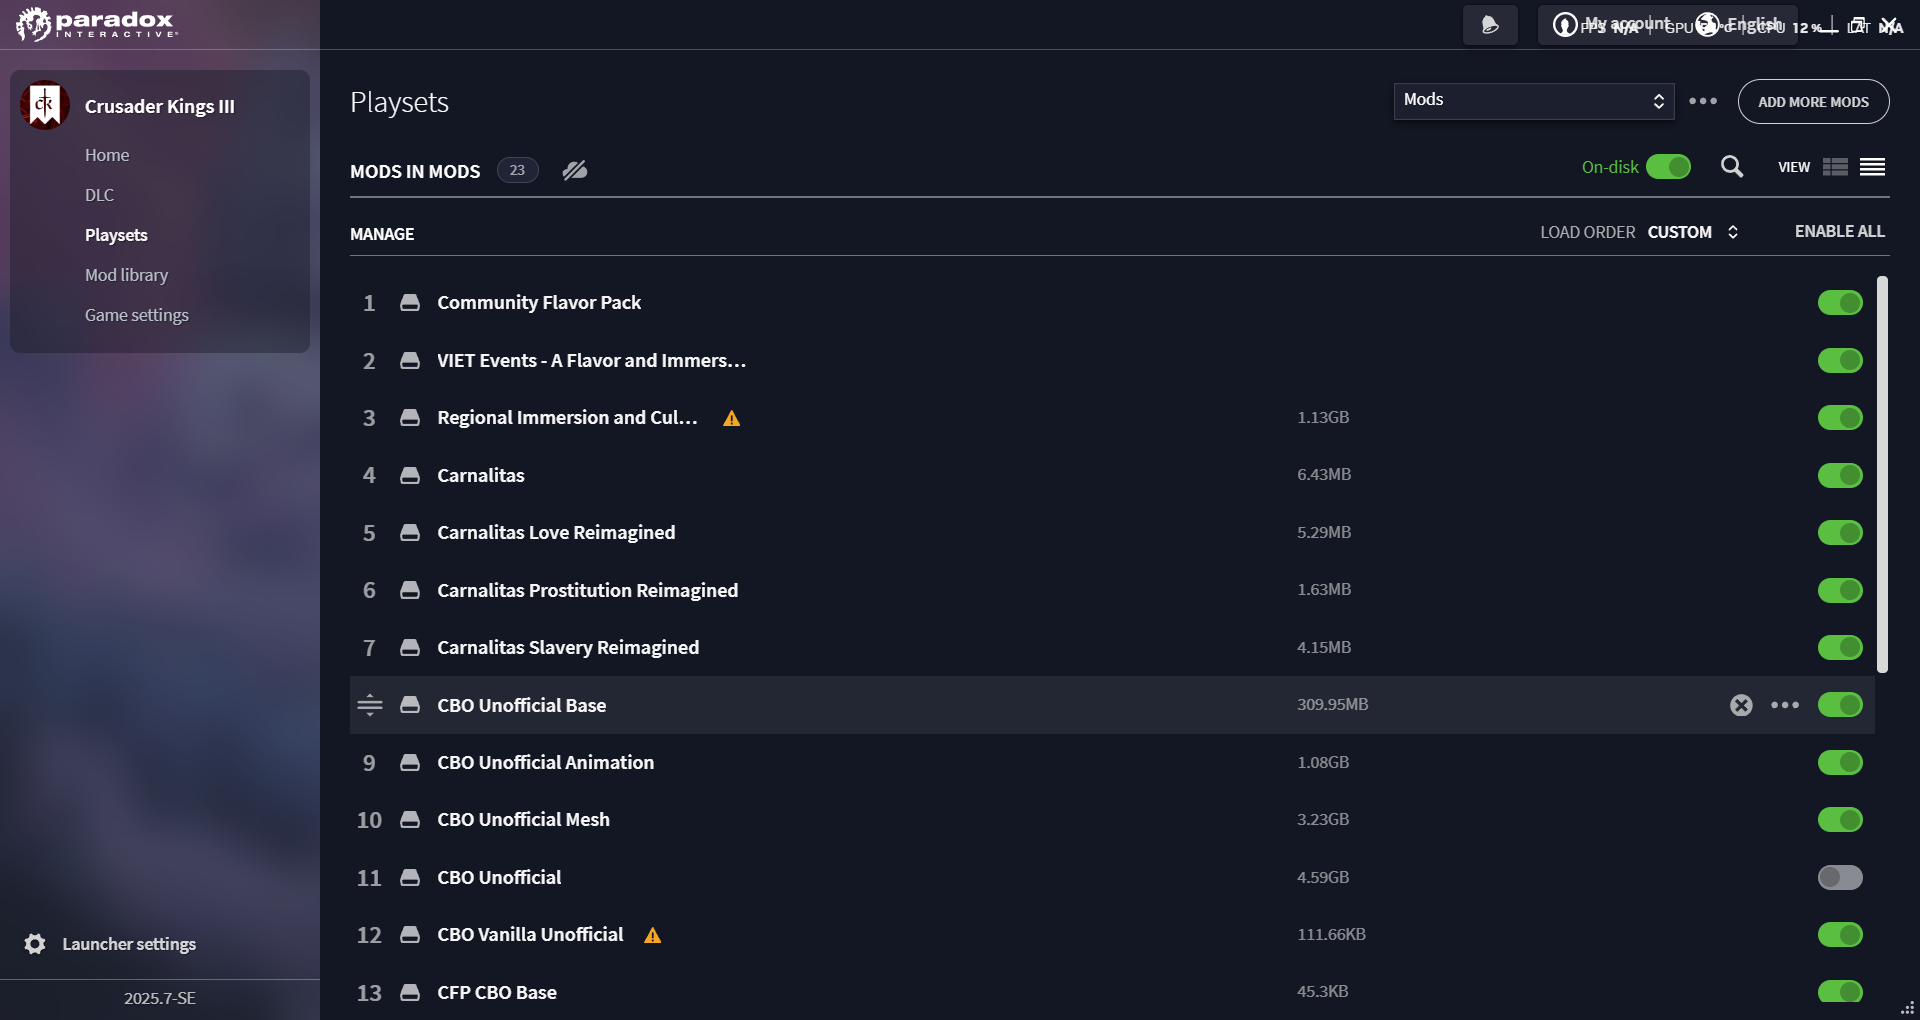Remove CBO Unofficial Base with the X icon
The width and height of the screenshot is (1920, 1020).
tap(1741, 705)
